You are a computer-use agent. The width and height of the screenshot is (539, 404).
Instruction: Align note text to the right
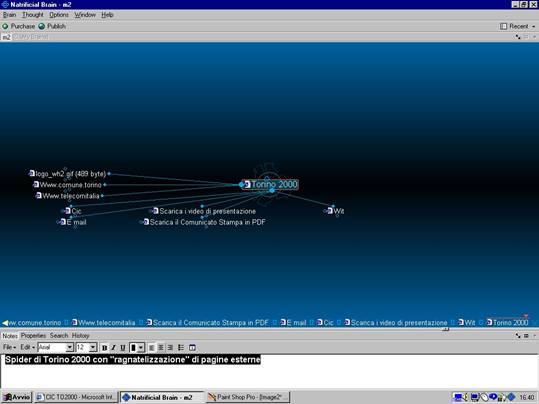click(x=170, y=348)
